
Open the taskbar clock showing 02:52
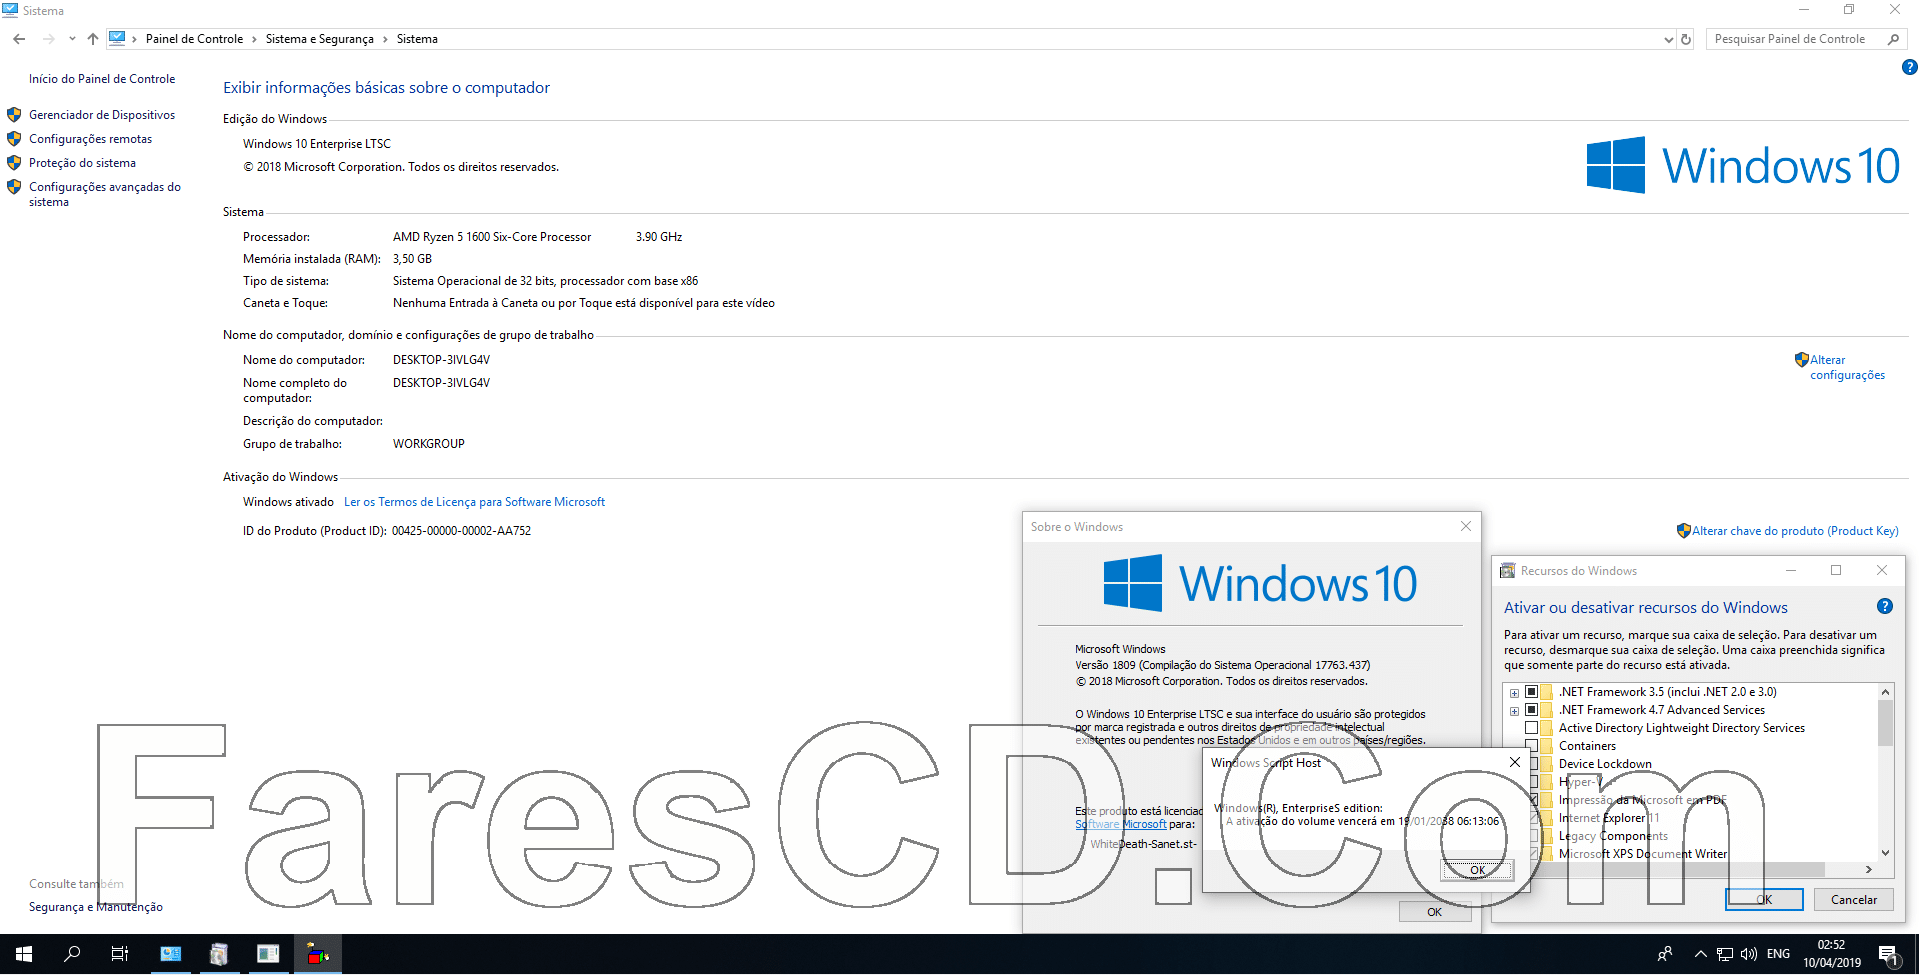pyautogui.click(x=1832, y=954)
